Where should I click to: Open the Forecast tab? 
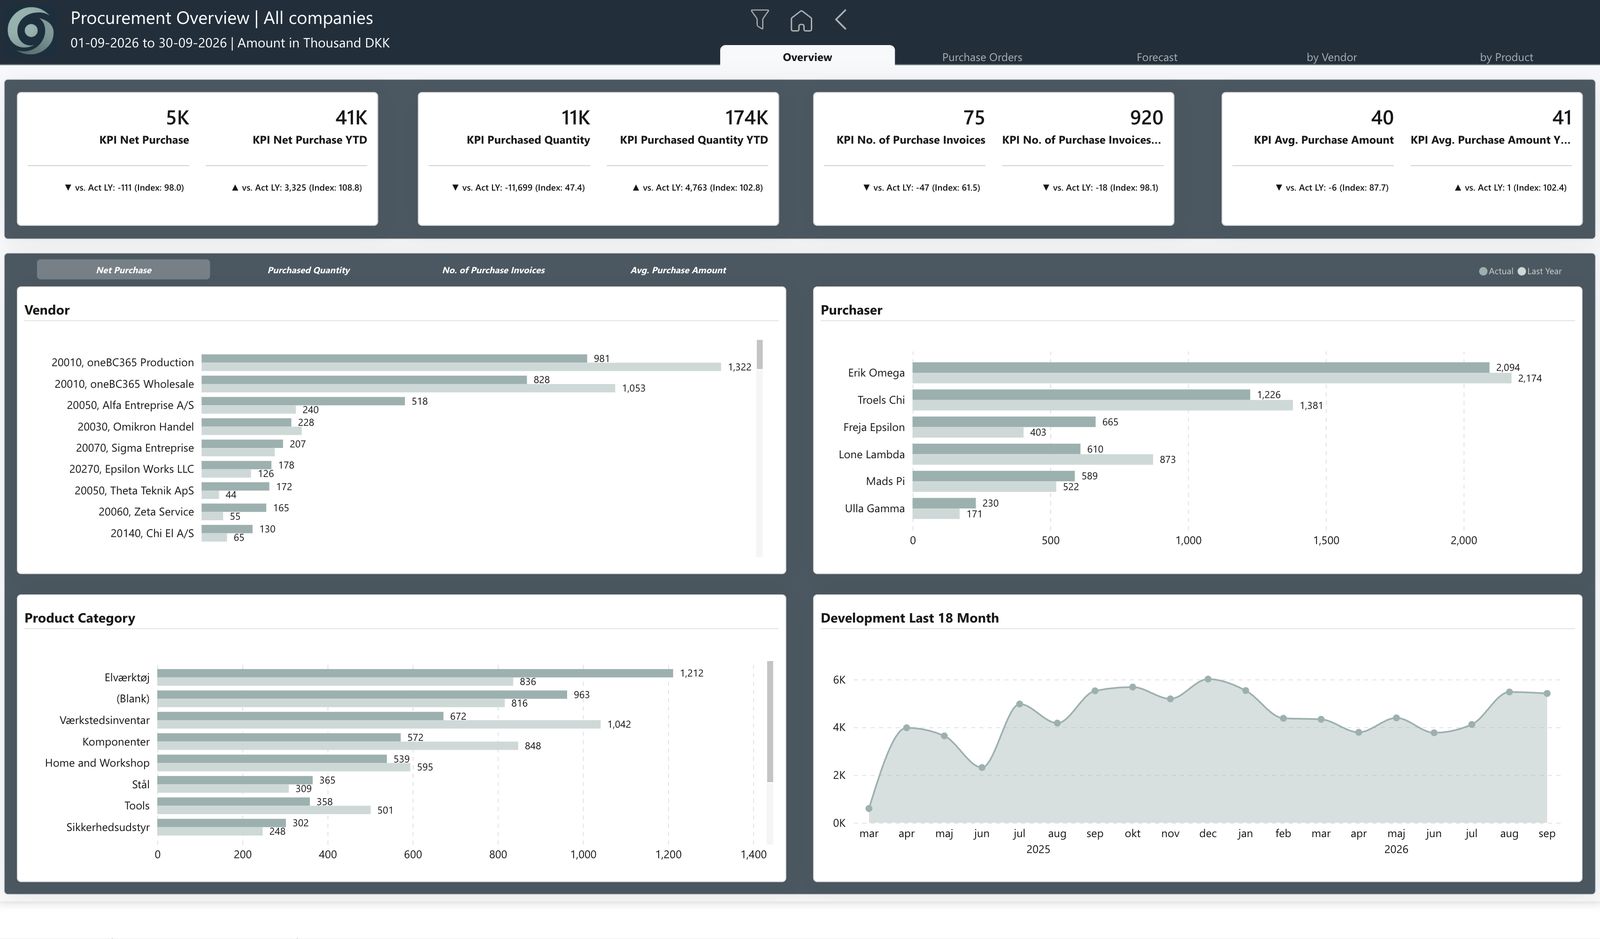[1157, 57]
